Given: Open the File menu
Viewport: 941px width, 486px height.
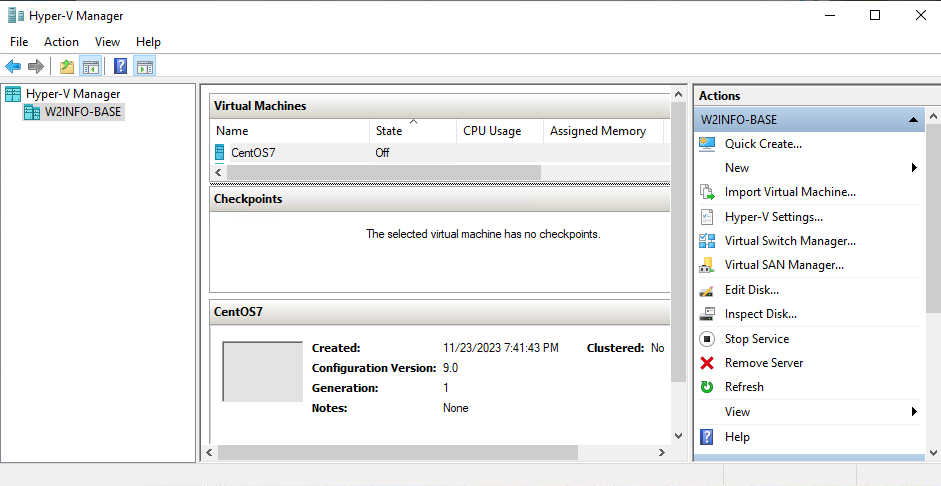Looking at the screenshot, I should point(19,42).
